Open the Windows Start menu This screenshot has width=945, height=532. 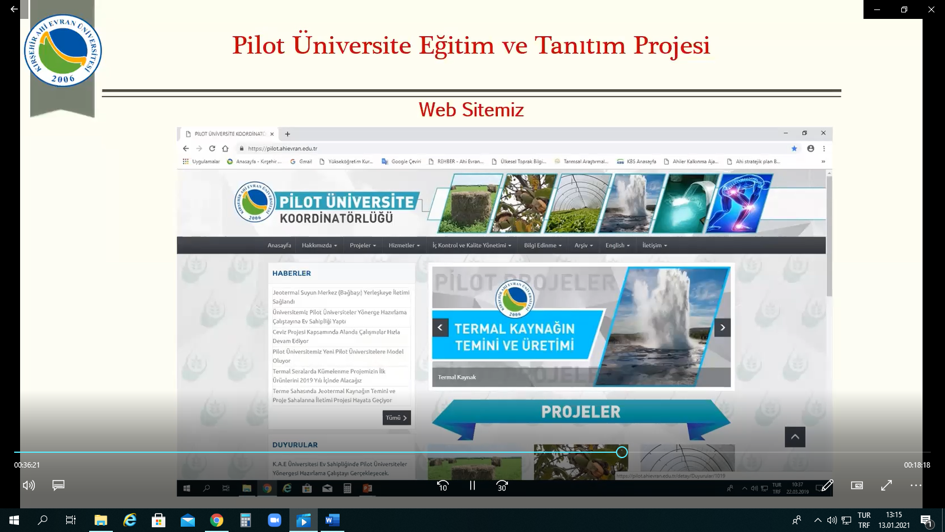pos(14,520)
